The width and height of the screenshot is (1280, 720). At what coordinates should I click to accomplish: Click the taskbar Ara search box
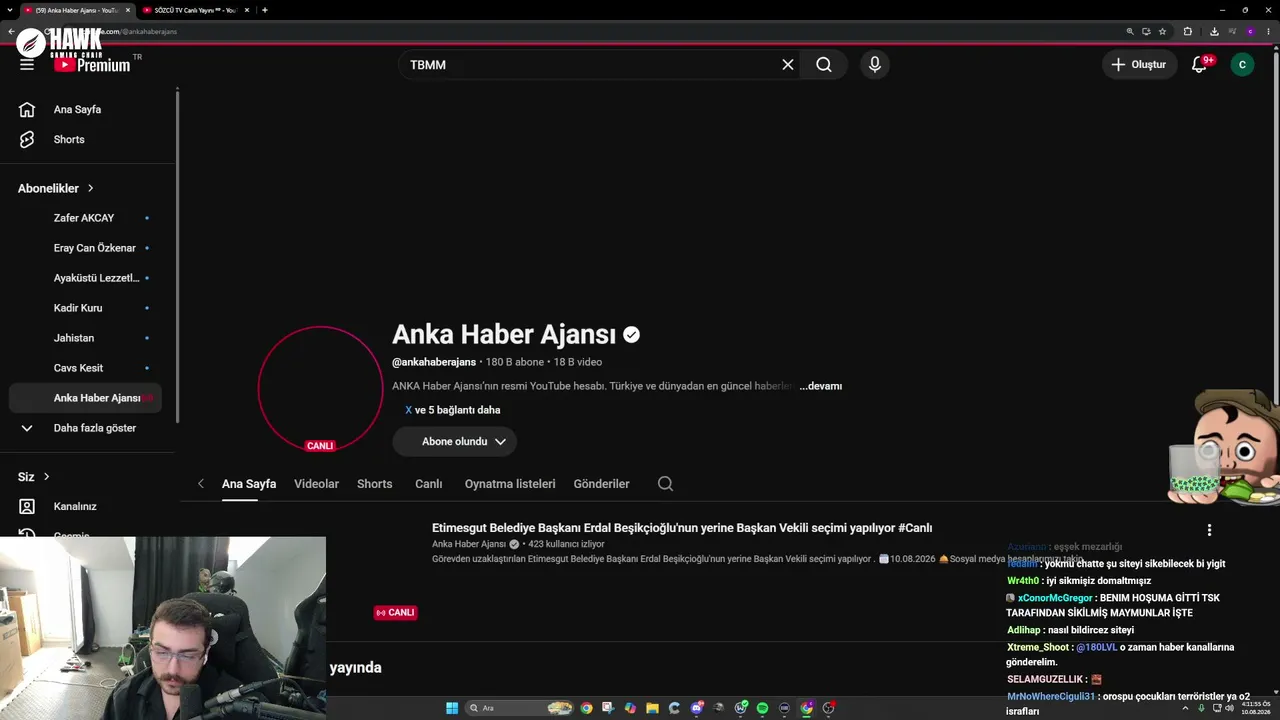point(520,708)
